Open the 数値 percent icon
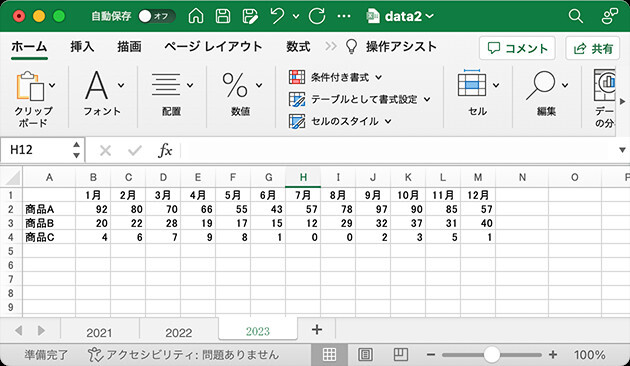 click(235, 85)
